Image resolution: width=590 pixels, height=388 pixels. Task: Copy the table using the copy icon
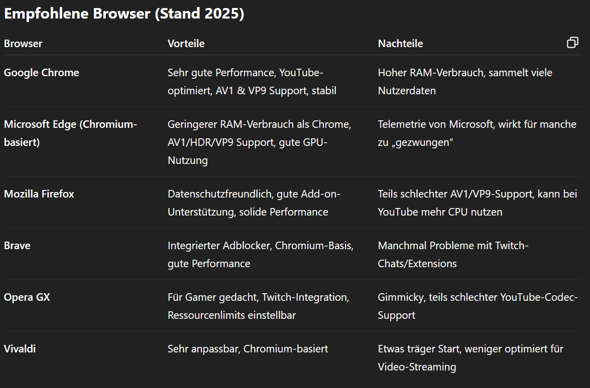[572, 43]
